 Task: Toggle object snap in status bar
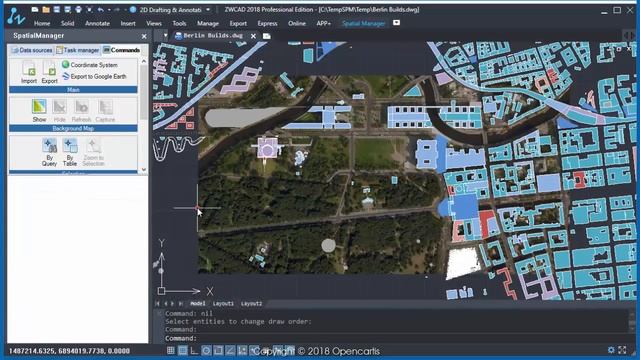tap(218, 351)
